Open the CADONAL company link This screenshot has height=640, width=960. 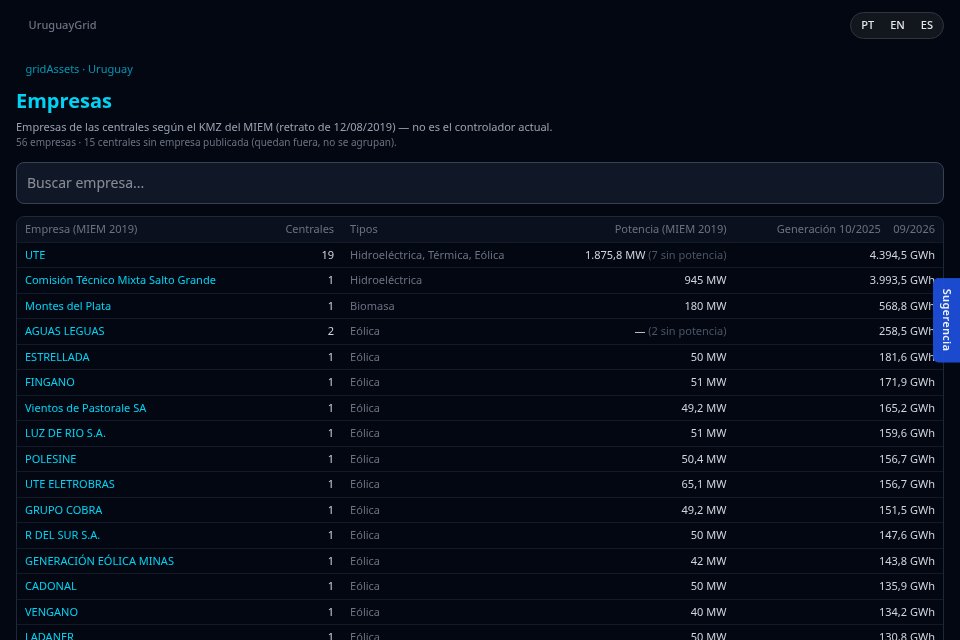click(x=51, y=586)
